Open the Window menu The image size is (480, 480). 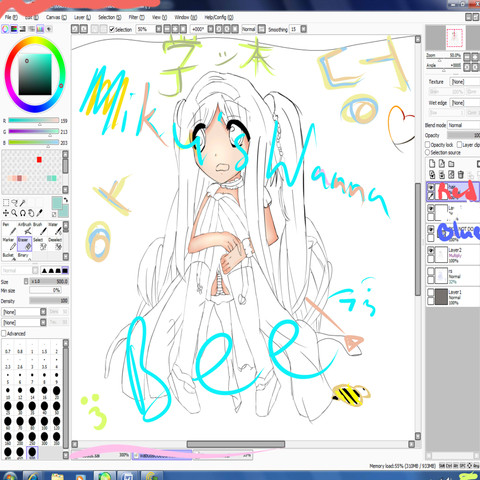[x=186, y=17]
